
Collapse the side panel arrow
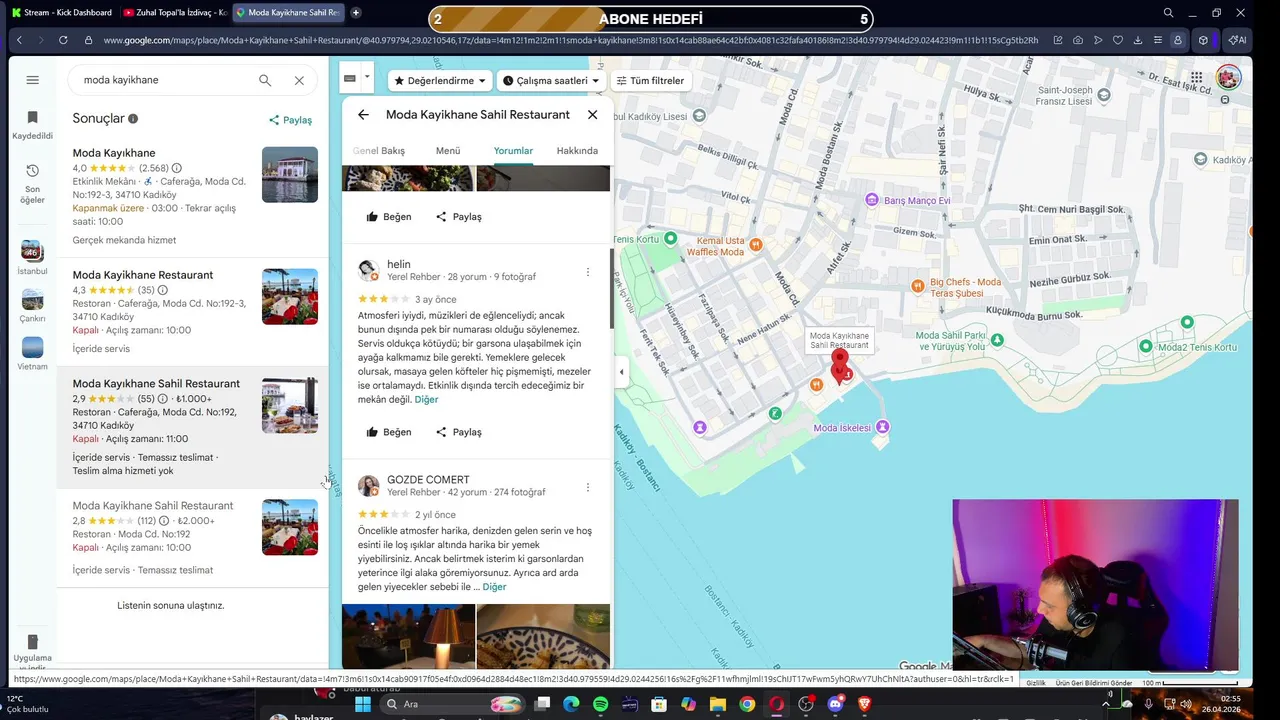[x=621, y=372]
